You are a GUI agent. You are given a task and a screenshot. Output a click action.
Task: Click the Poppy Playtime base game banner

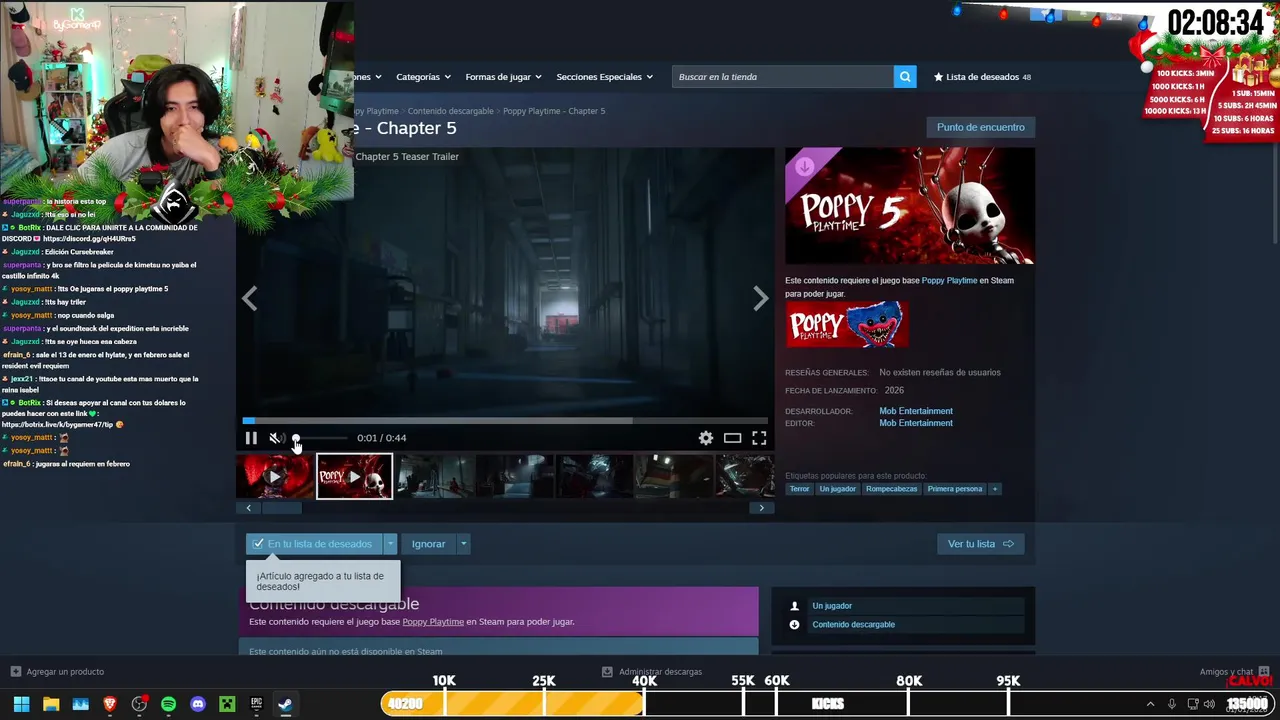point(847,325)
